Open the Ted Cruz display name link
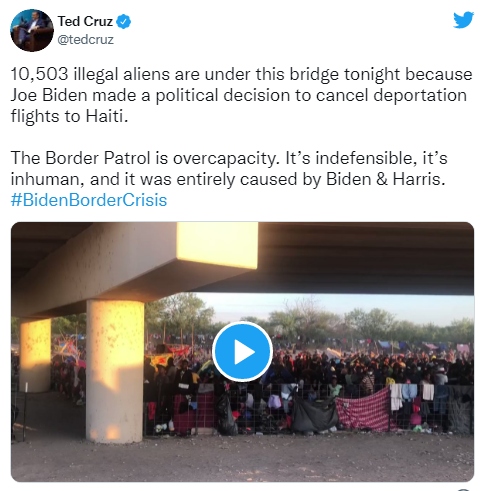Image resolution: width=483 pixels, height=491 pixels. (85, 21)
